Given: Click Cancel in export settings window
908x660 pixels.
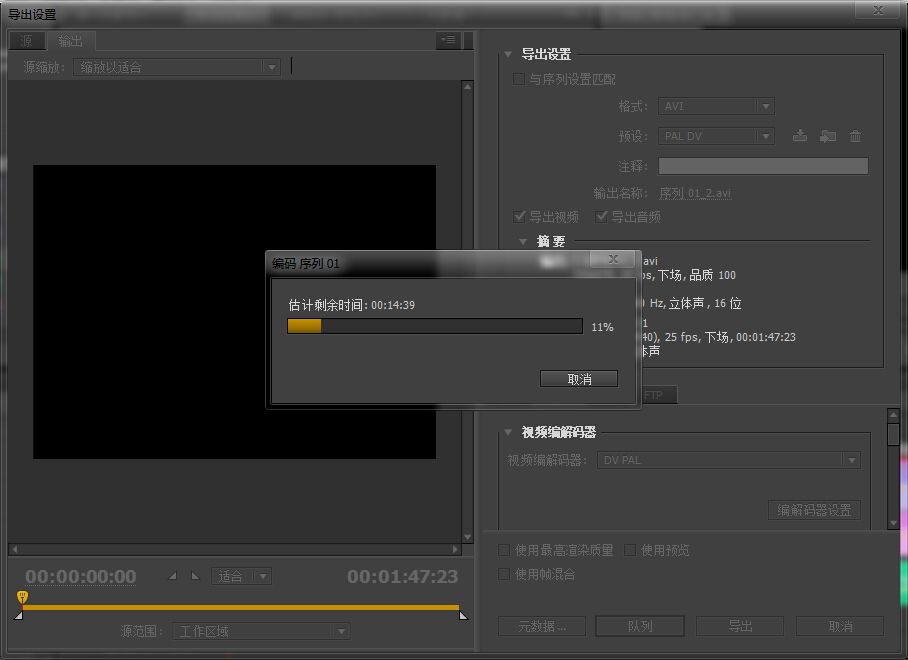Looking at the screenshot, I should [840, 626].
